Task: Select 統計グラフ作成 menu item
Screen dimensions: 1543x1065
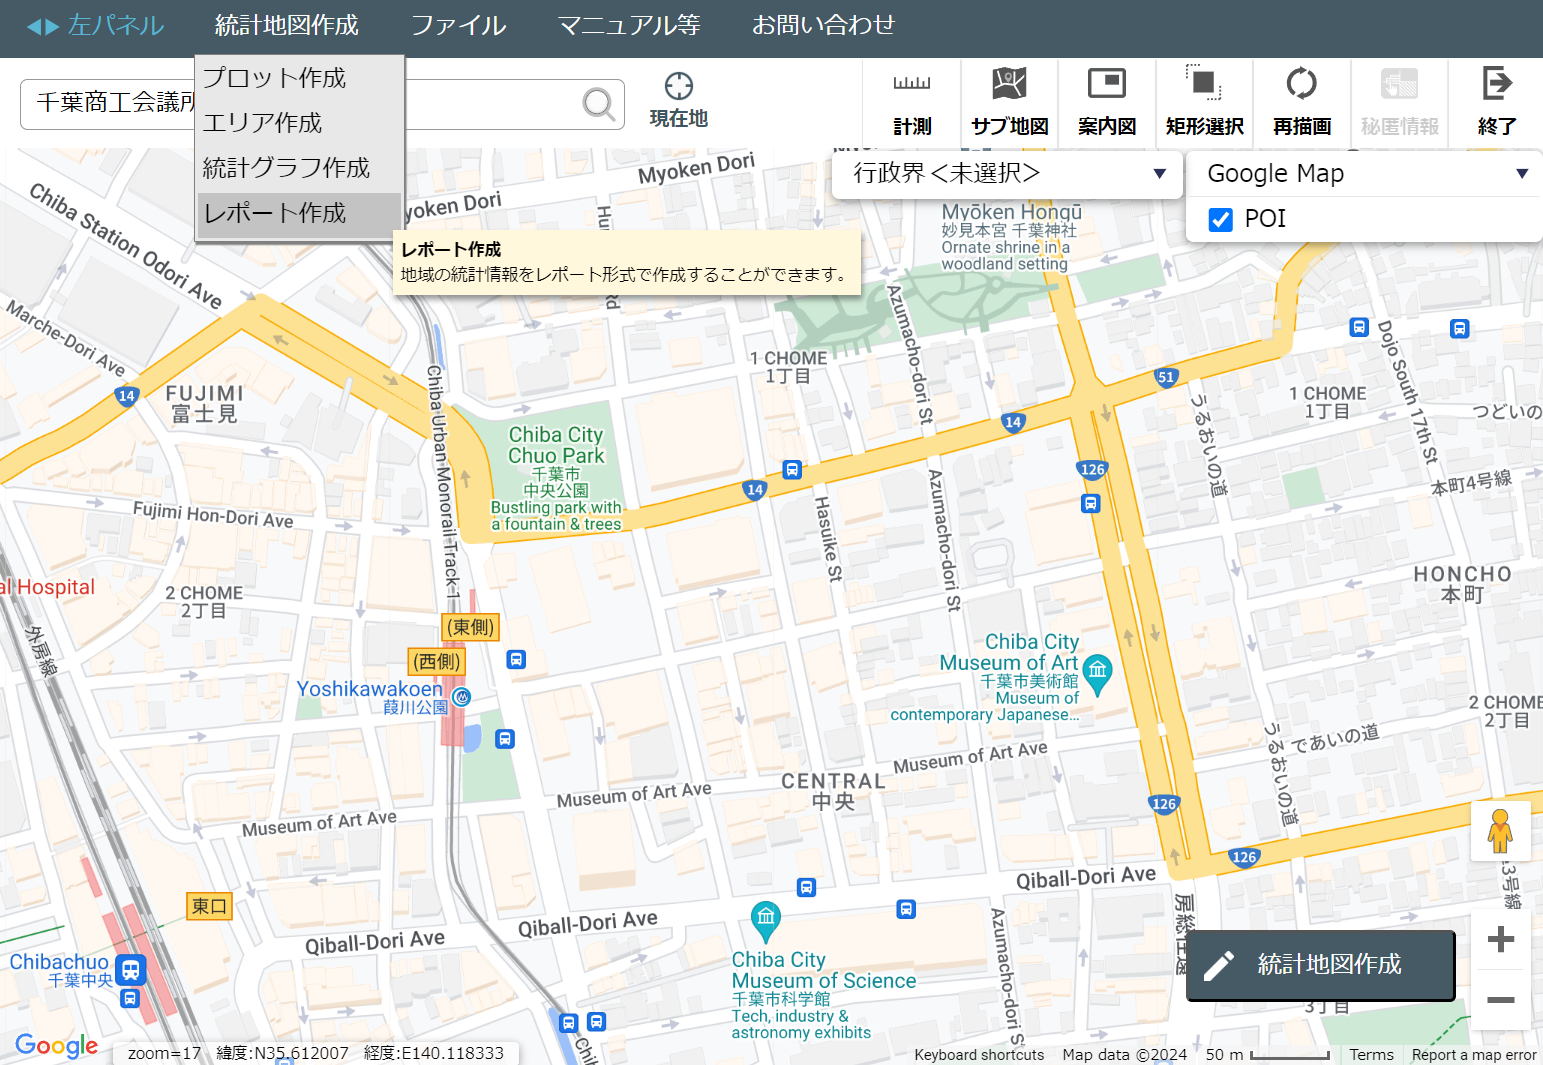Action: coord(299,168)
